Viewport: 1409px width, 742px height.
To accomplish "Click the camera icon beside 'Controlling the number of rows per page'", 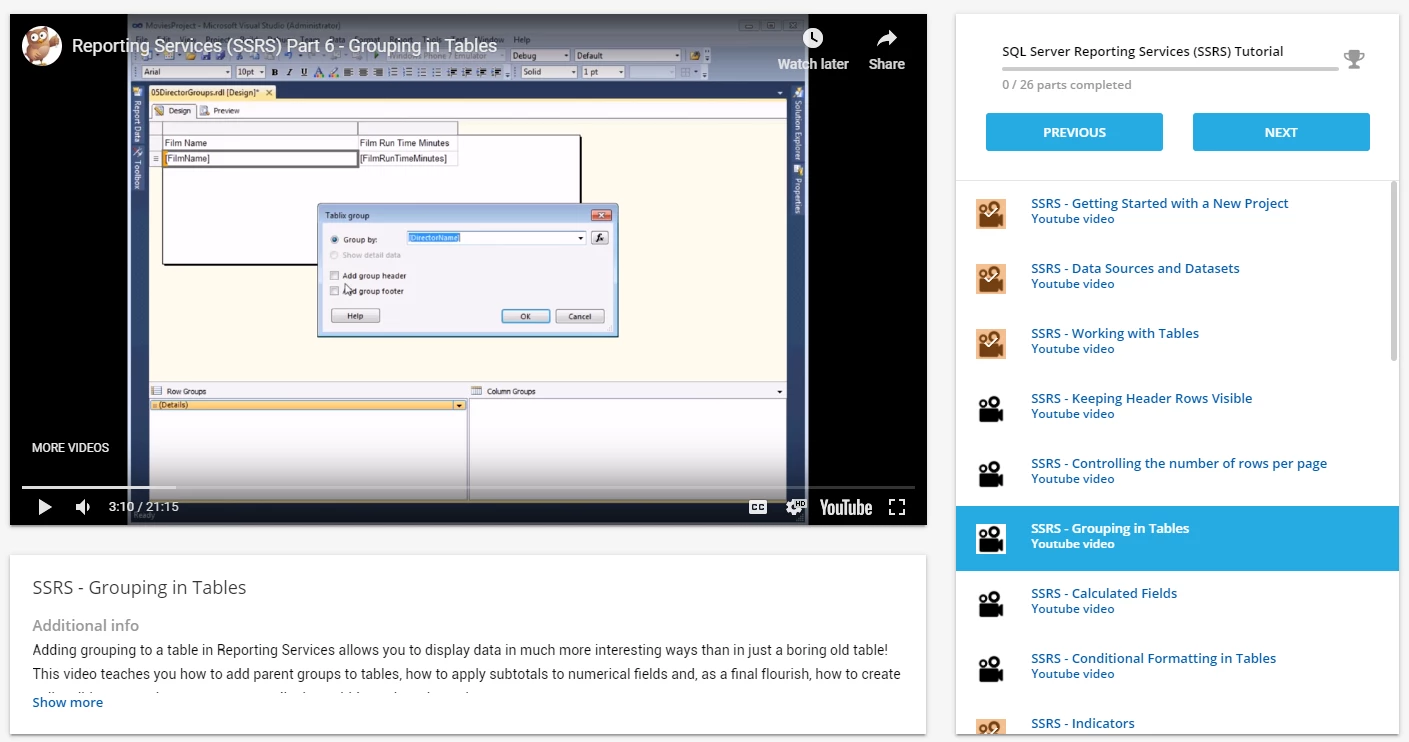I will coord(991,474).
